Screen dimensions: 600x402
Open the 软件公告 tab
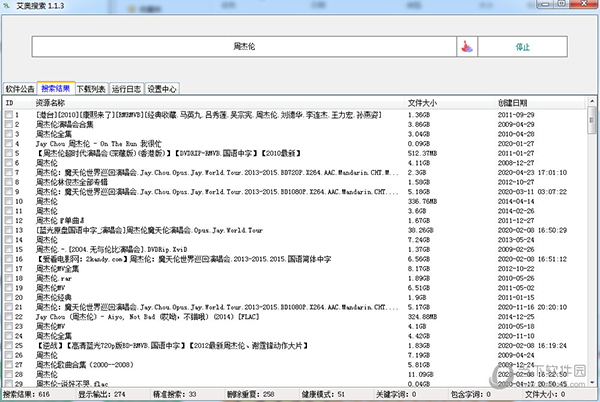[x=20, y=89]
